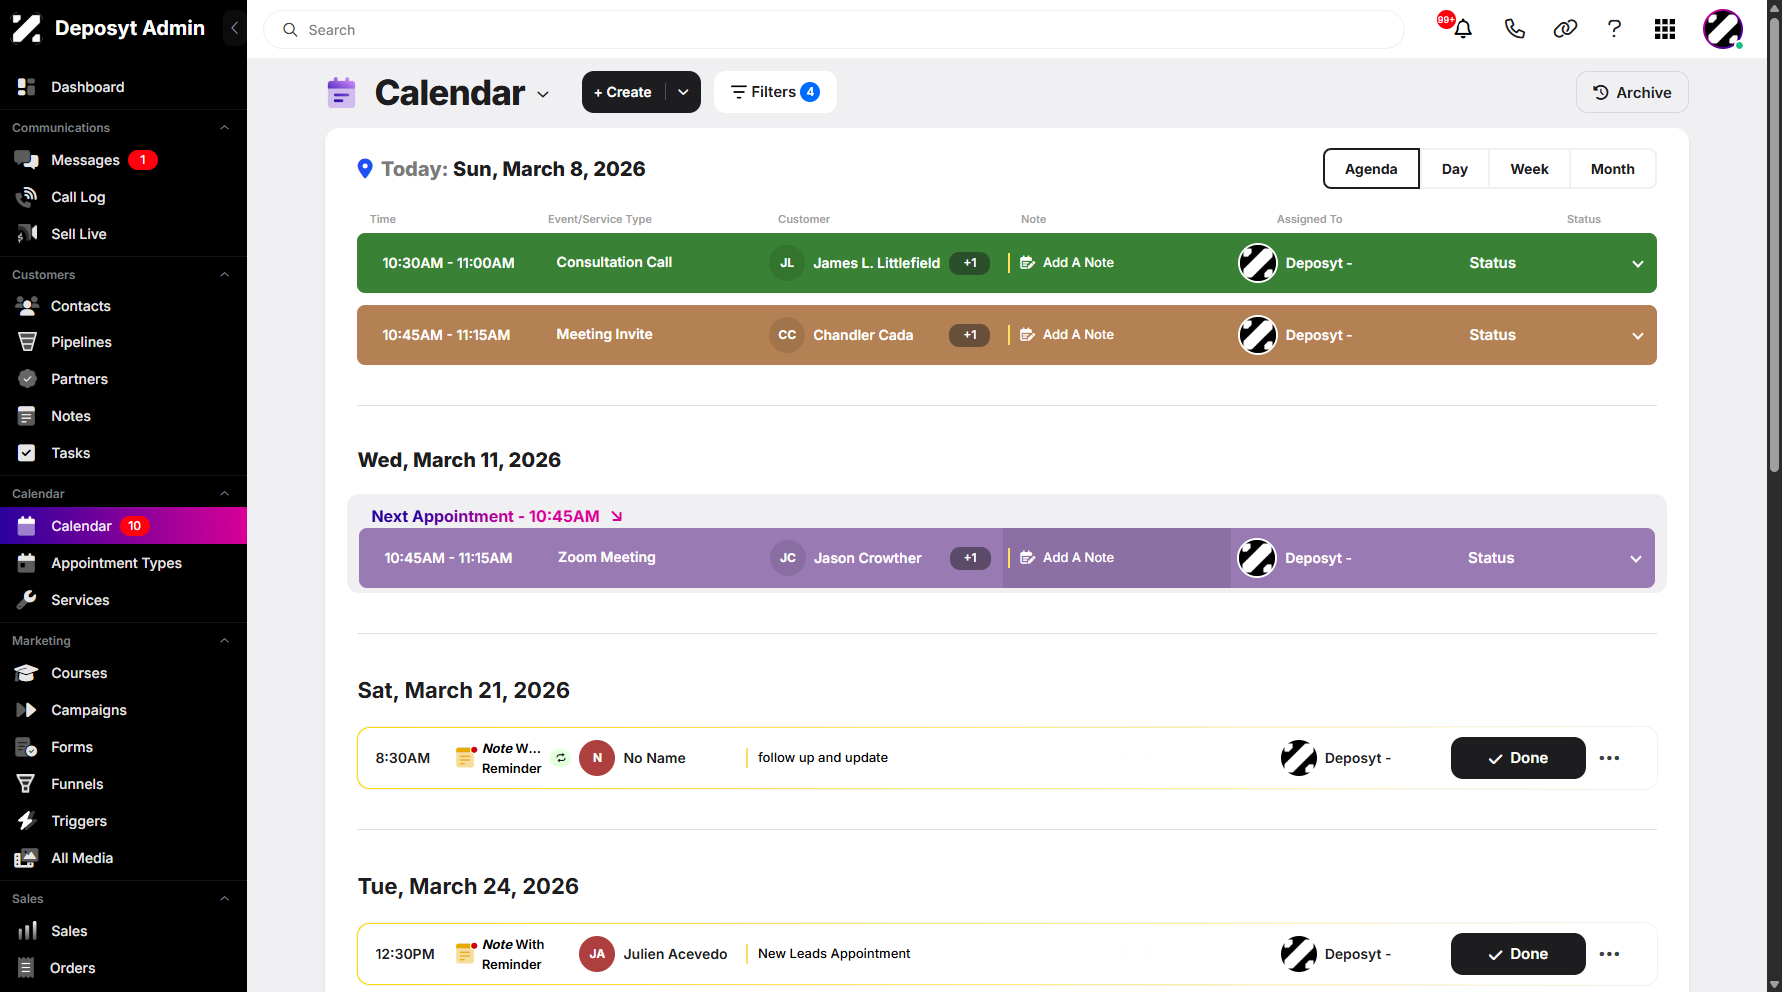Click the Courses graduation cap icon

[27, 672]
